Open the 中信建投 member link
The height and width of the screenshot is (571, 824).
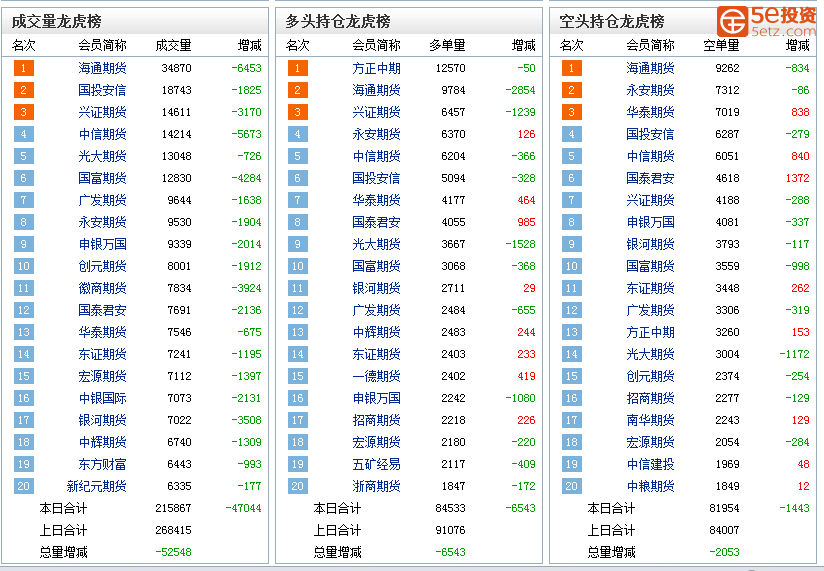click(x=650, y=464)
